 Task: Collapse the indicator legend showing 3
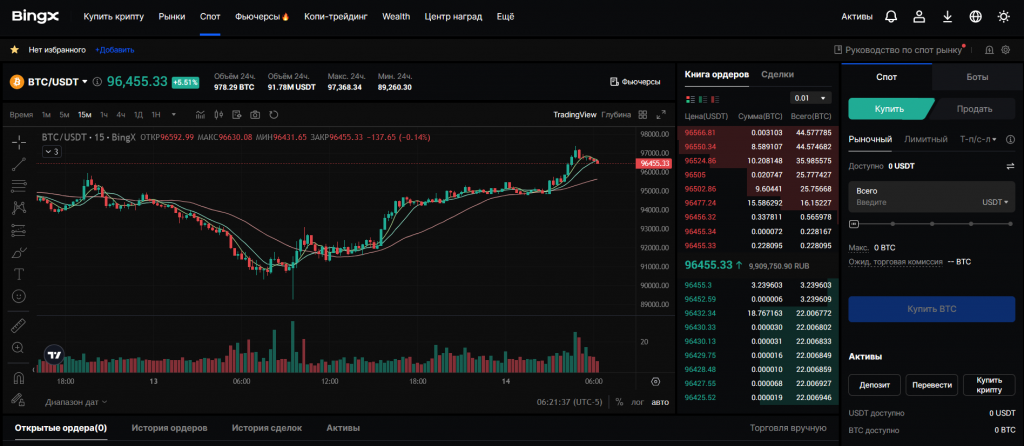coord(52,151)
